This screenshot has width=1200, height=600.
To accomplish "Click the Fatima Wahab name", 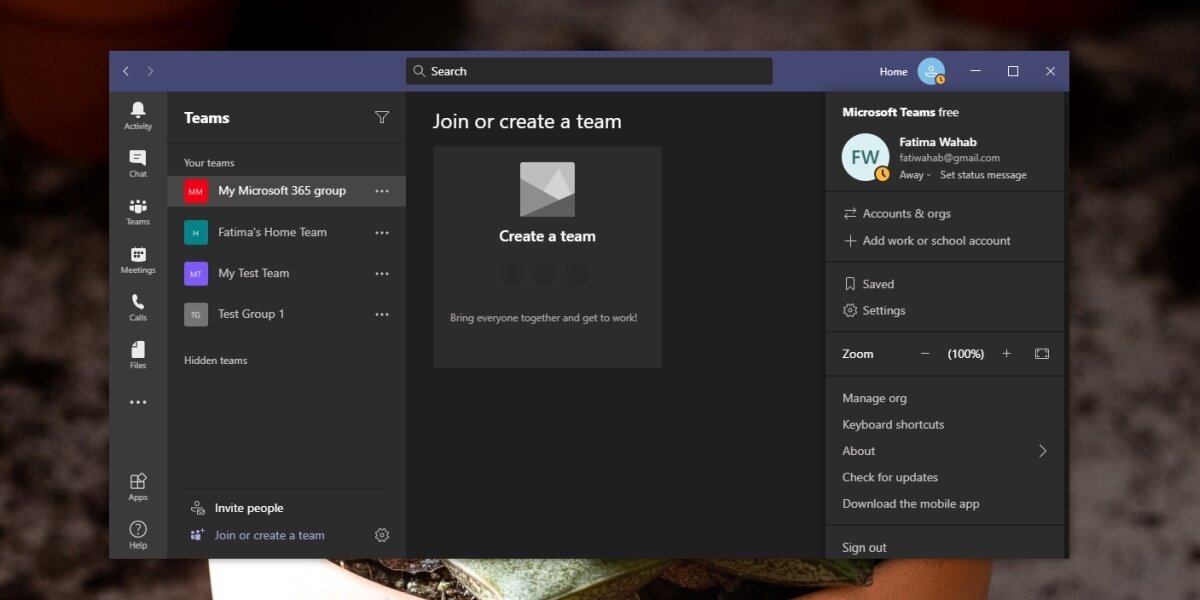I will [x=938, y=142].
